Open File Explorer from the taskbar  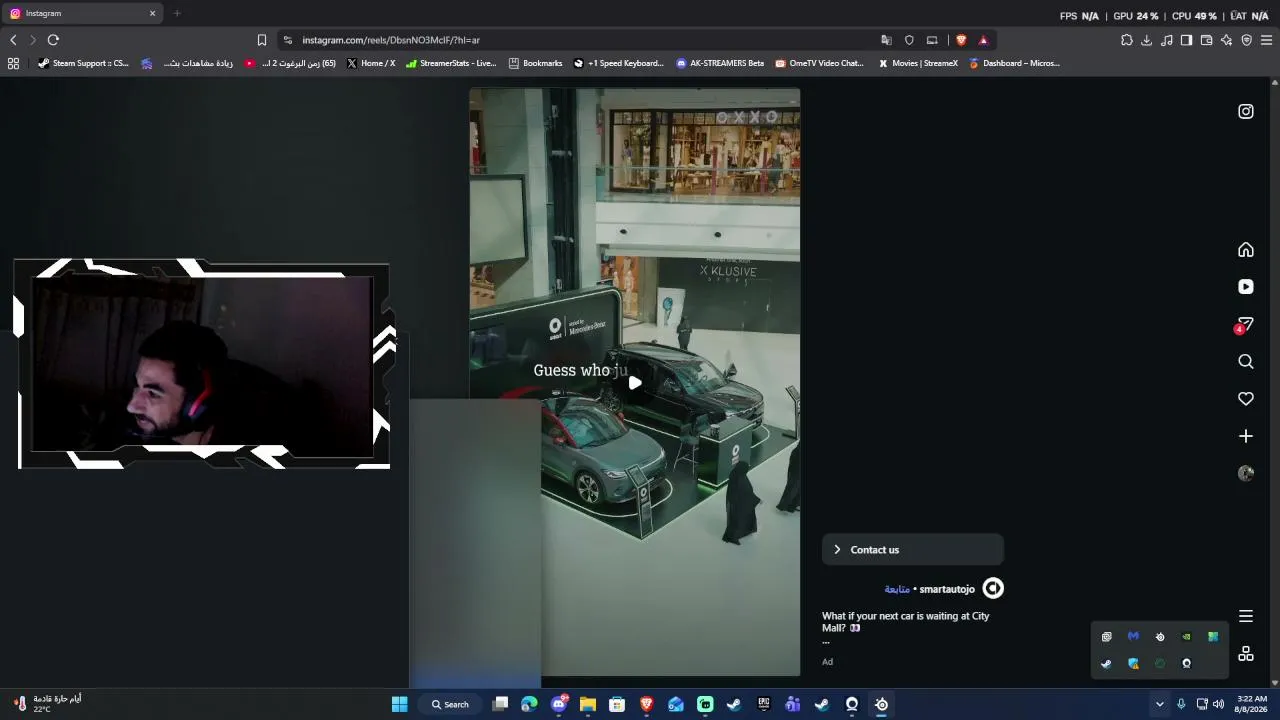point(588,704)
